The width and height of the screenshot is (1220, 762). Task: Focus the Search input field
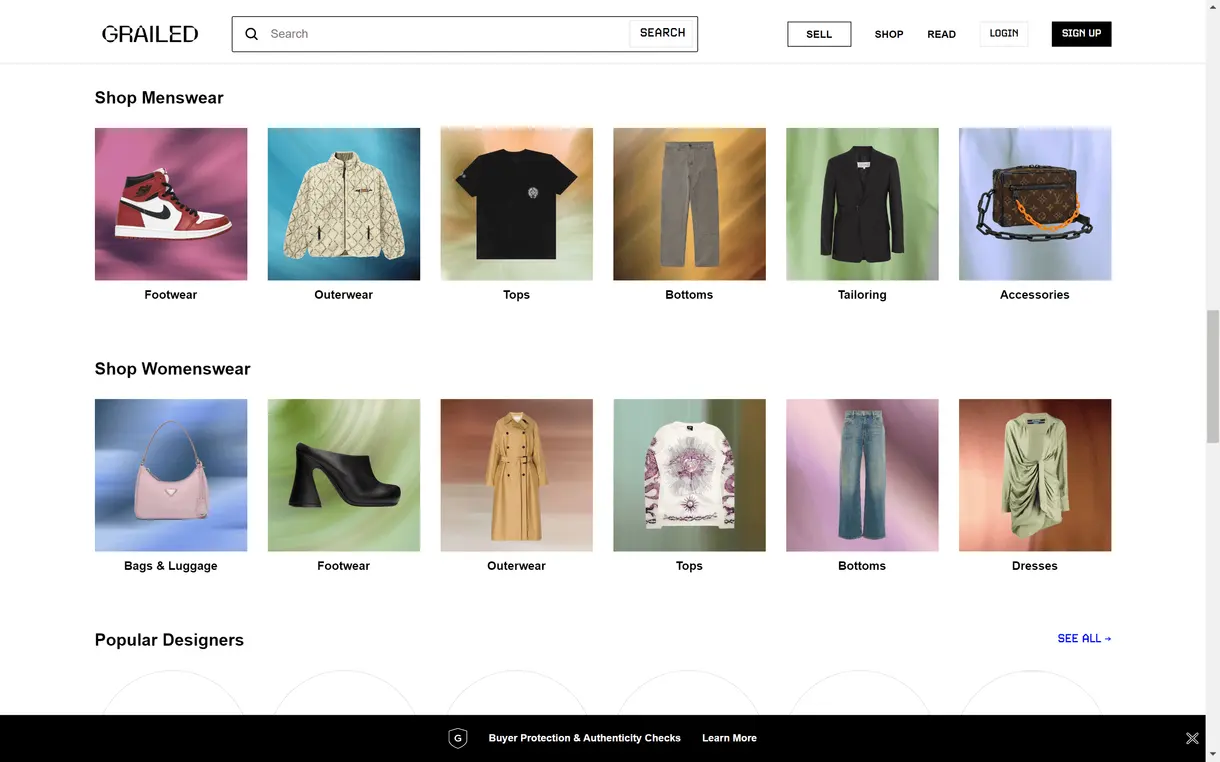click(447, 34)
